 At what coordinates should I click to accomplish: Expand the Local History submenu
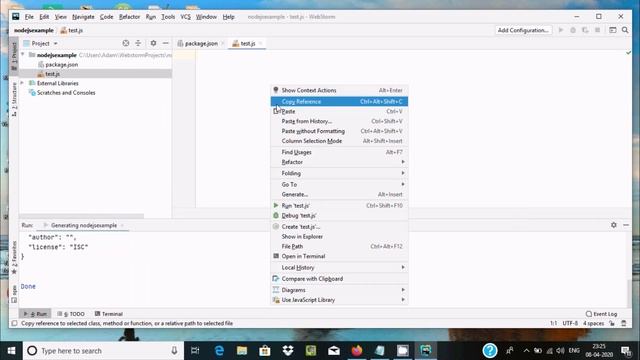coord(339,267)
